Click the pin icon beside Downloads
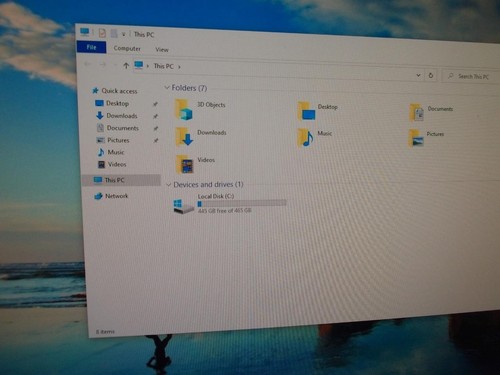500x375 pixels. click(155, 116)
